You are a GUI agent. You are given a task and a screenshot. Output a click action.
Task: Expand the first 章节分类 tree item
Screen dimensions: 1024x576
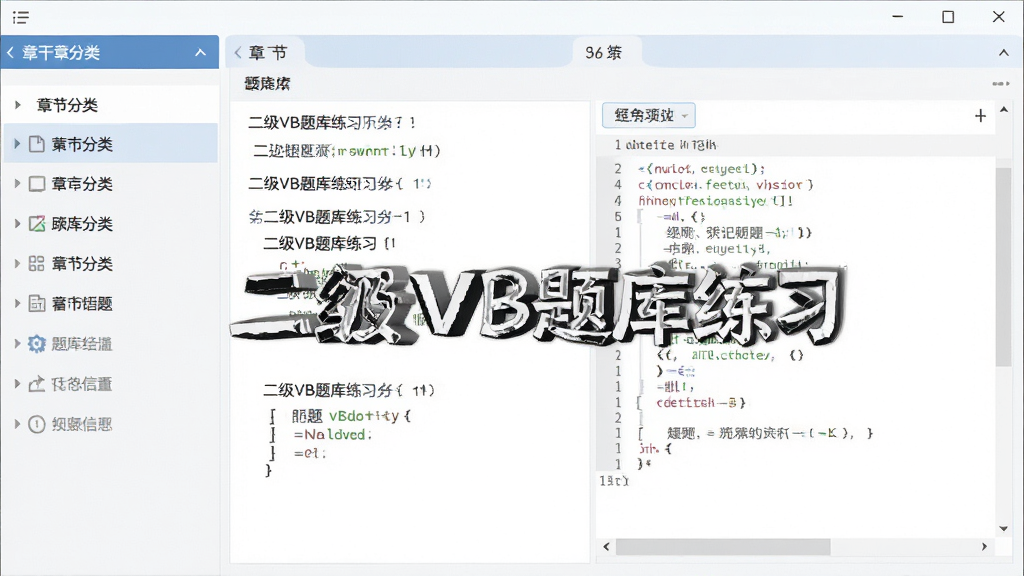coord(18,104)
